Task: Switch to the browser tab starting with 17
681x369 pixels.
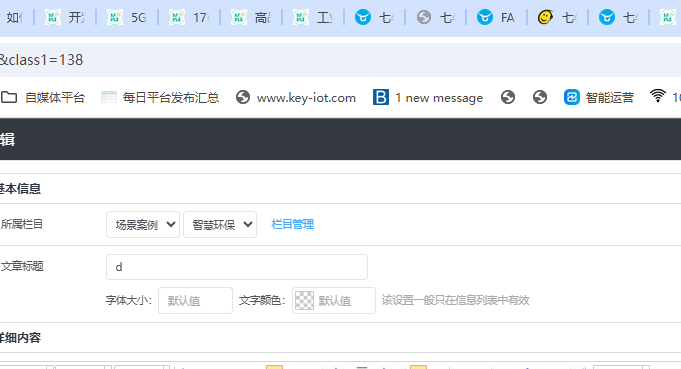Action: tap(189, 17)
